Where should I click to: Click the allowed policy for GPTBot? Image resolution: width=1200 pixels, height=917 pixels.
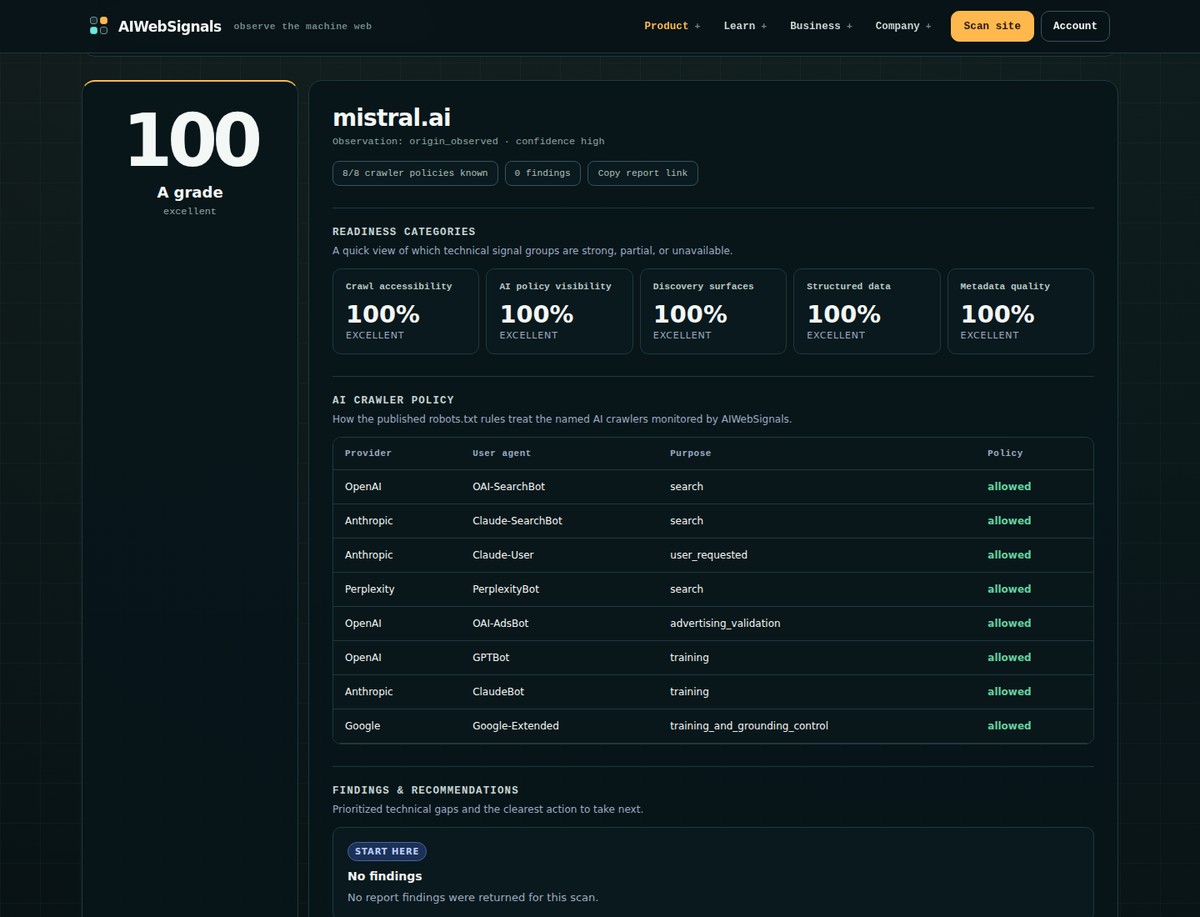(1009, 657)
